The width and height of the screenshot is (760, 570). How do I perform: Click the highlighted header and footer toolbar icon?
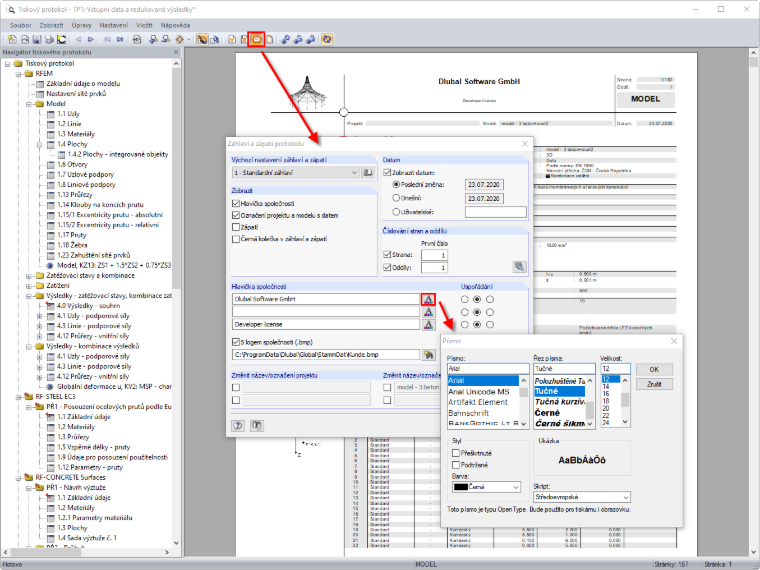click(256, 39)
